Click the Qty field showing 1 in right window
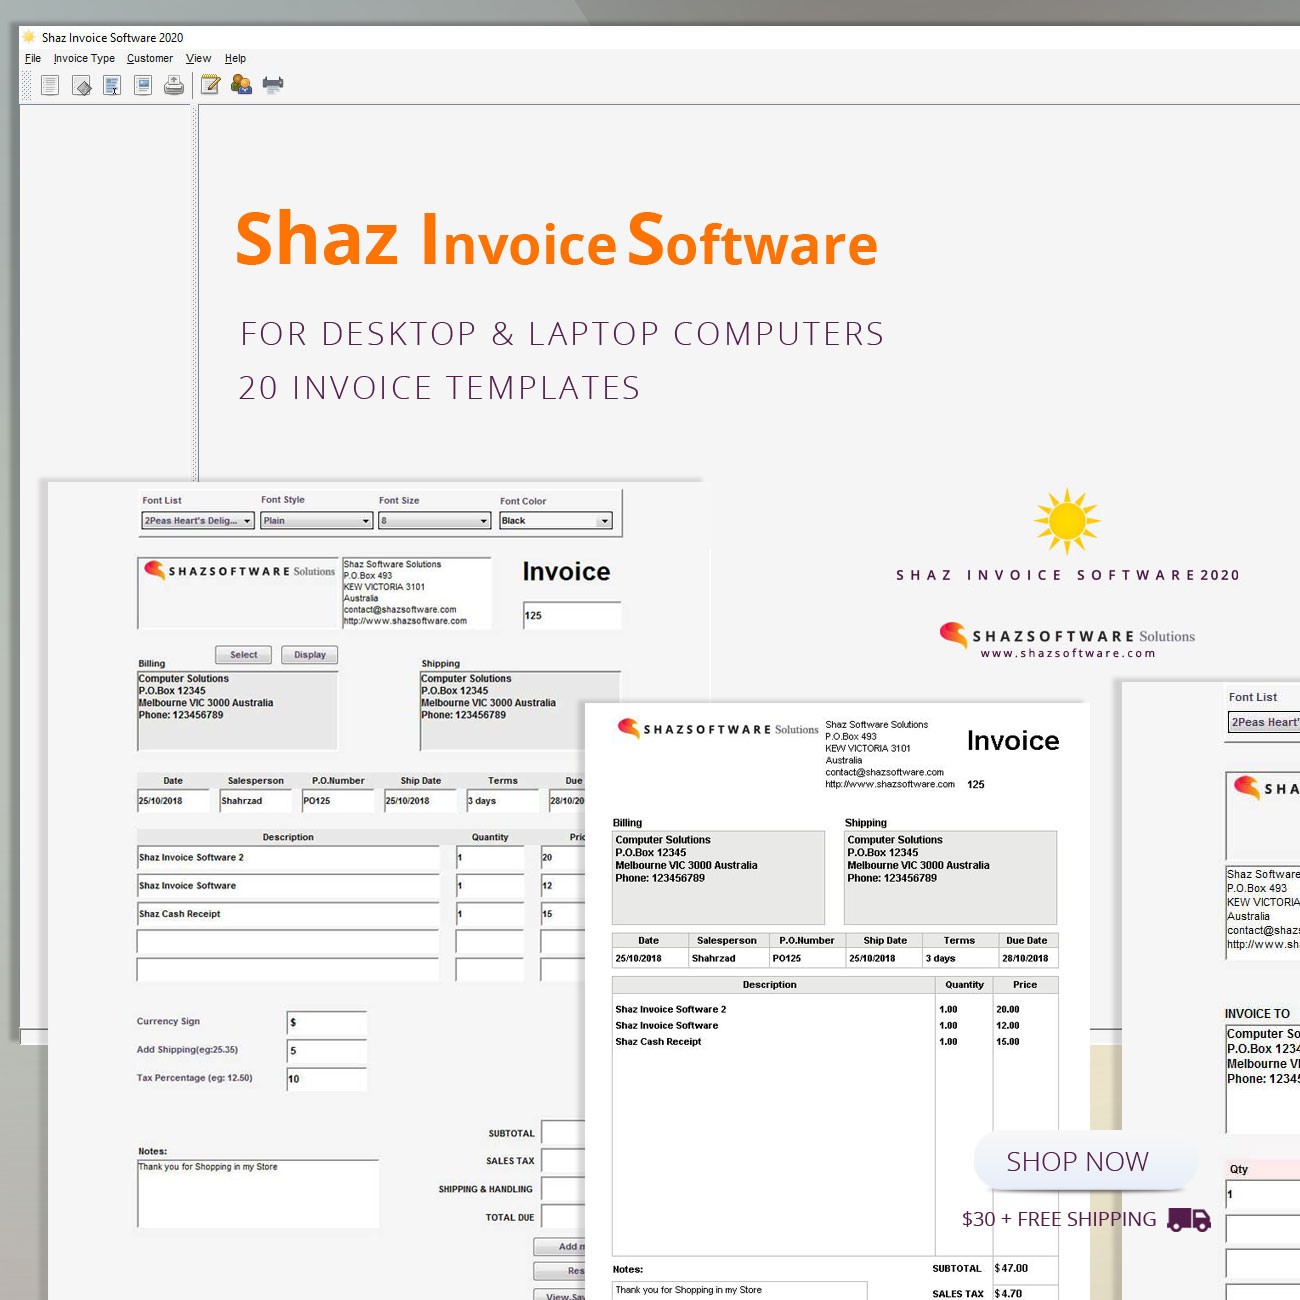This screenshot has height=1300, width=1300. [x=1263, y=1194]
